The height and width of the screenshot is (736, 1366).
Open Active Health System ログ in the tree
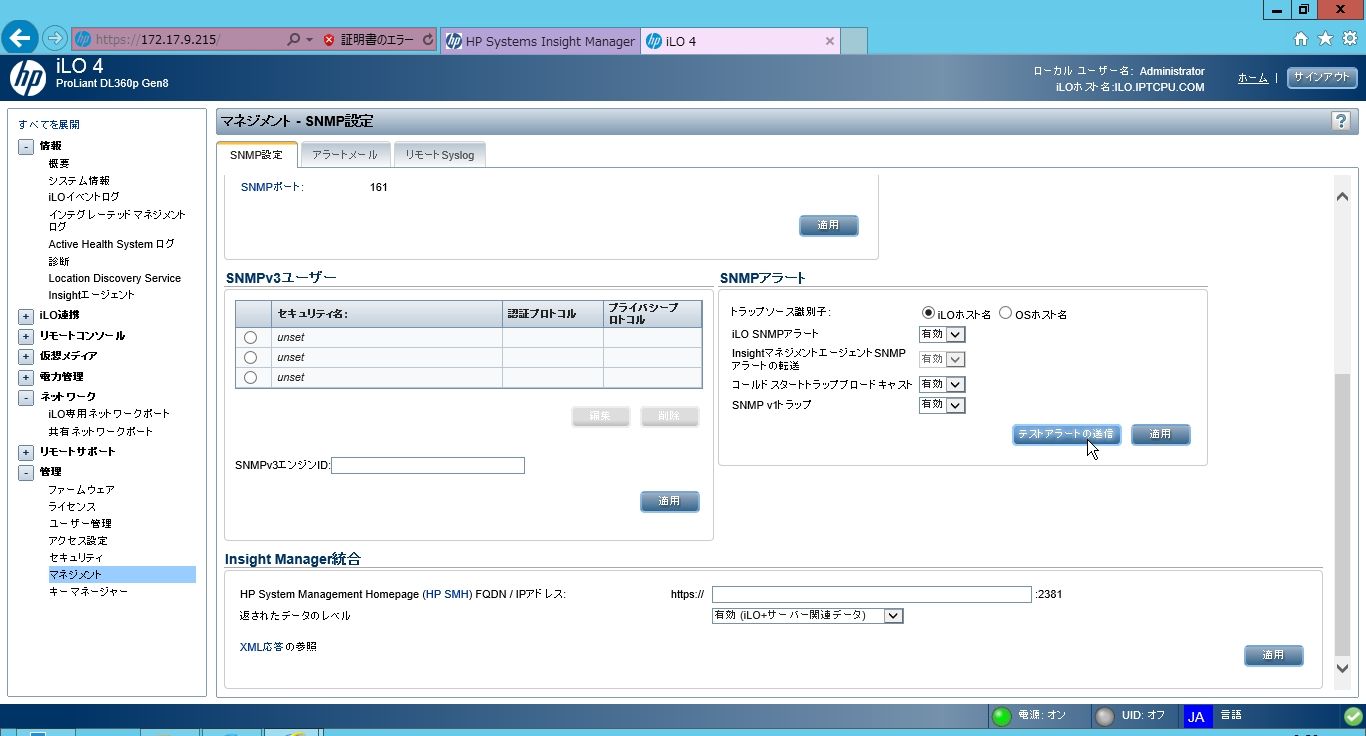tap(111, 244)
